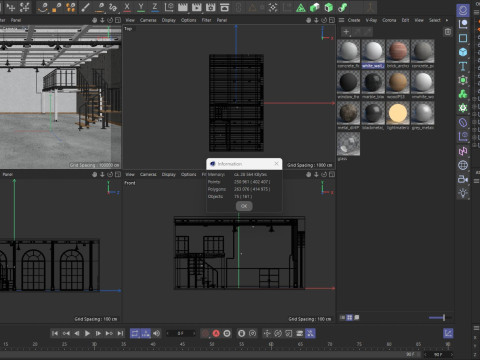Toggle the loop playback button
The image size is (480, 360).
point(135,333)
